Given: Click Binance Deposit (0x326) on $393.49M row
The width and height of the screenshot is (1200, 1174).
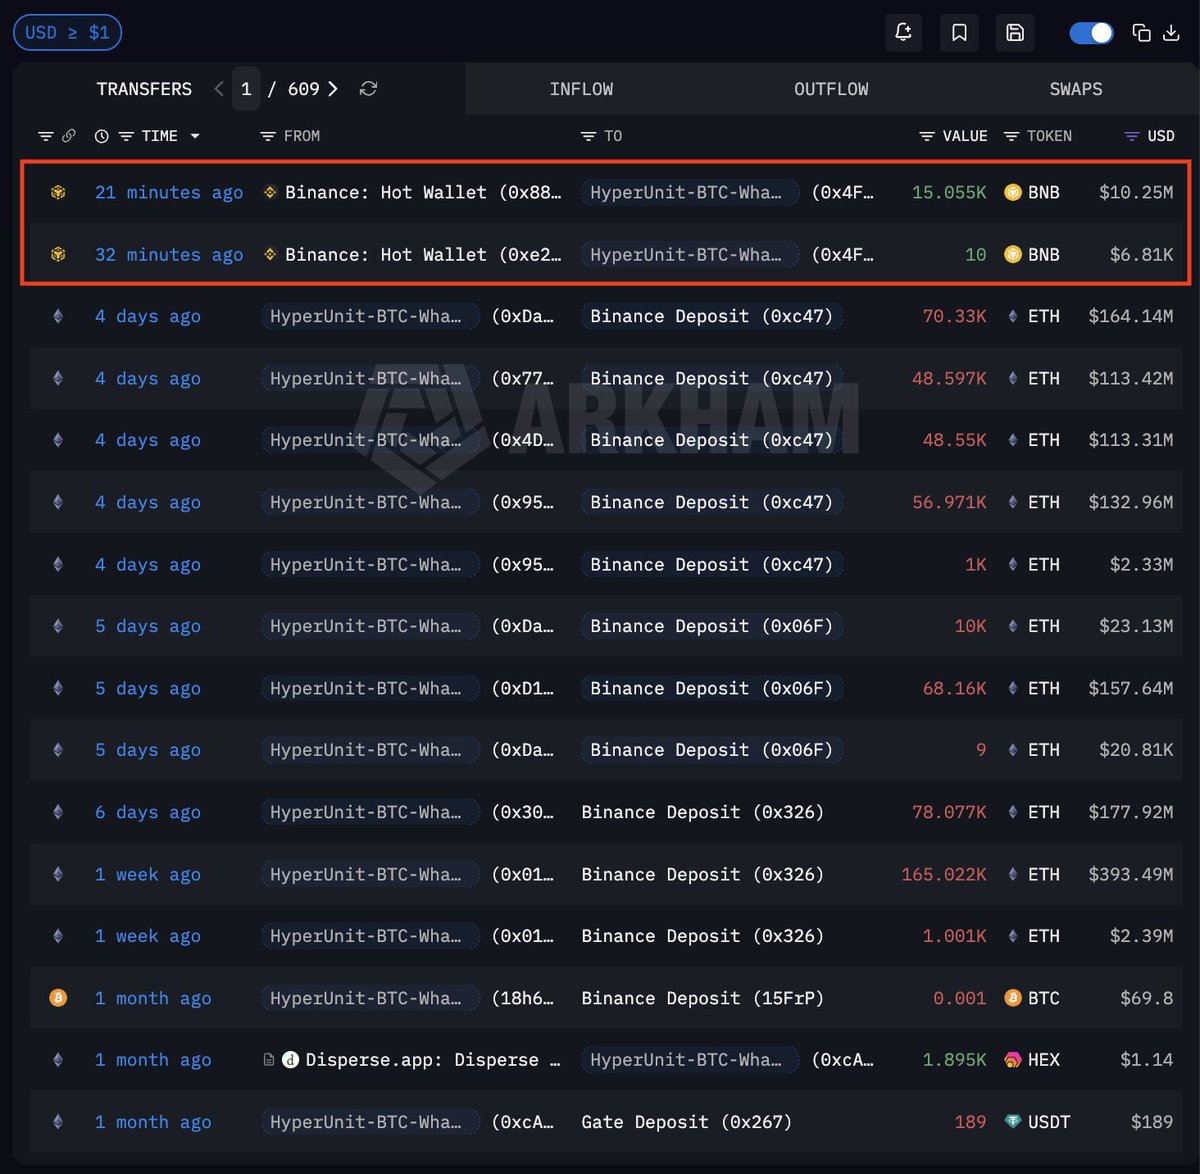Looking at the screenshot, I should tap(702, 874).
